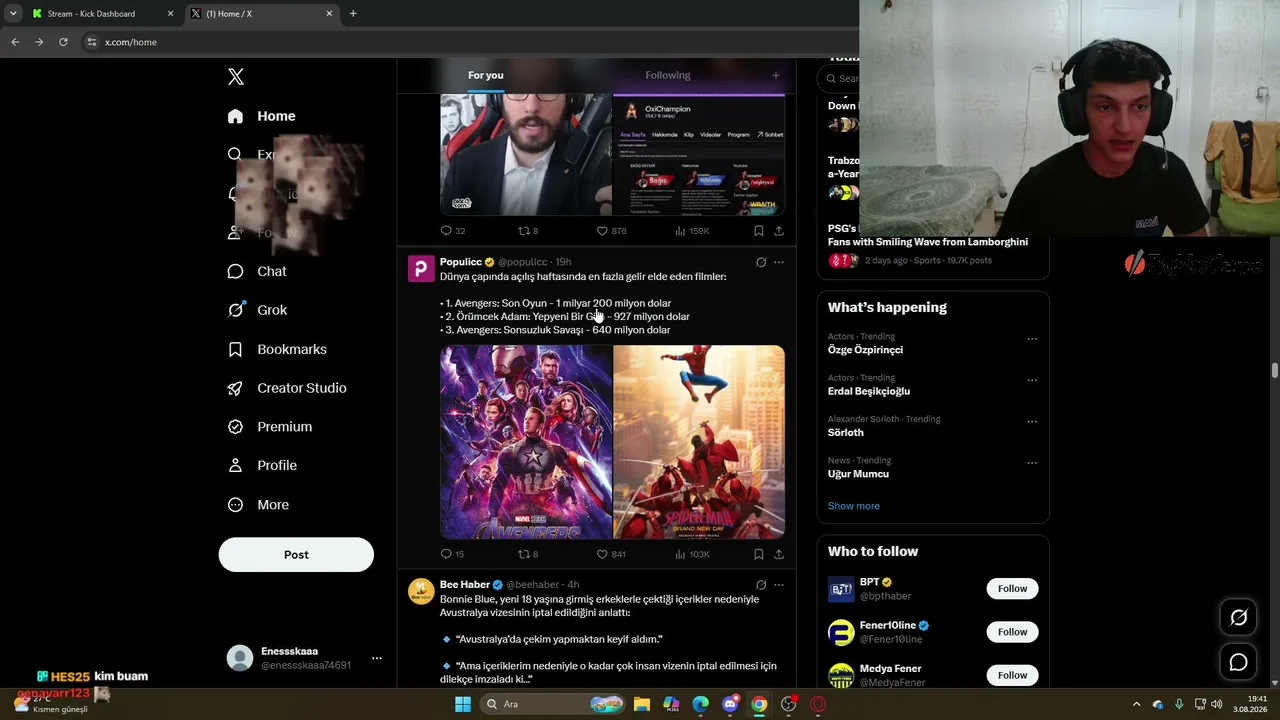
Task: Share the Populicc post
Action: click(x=779, y=554)
